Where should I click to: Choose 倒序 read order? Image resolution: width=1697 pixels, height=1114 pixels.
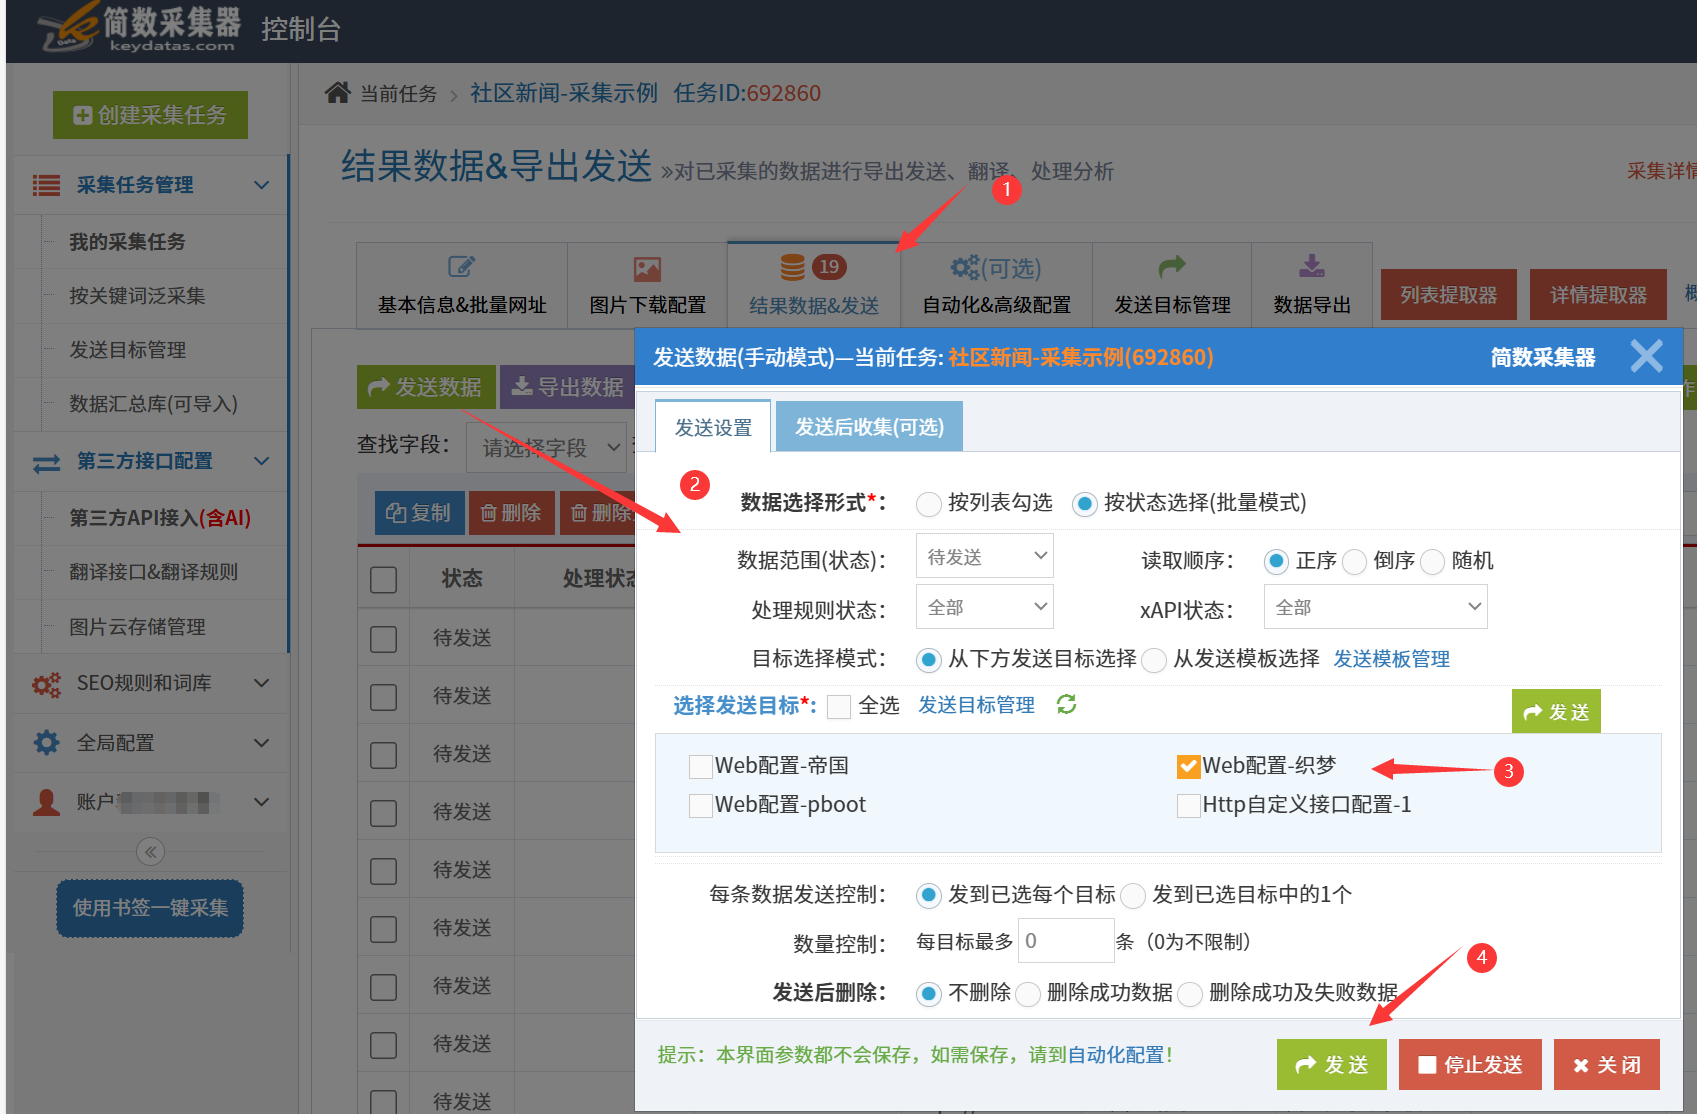(x=1354, y=562)
